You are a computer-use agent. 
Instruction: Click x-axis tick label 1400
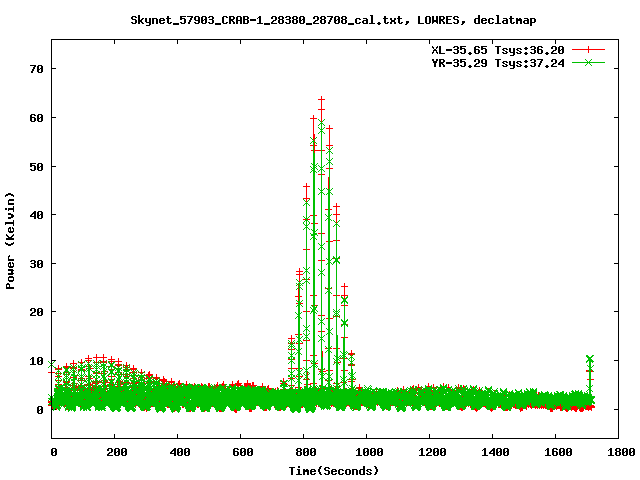tap(495, 452)
